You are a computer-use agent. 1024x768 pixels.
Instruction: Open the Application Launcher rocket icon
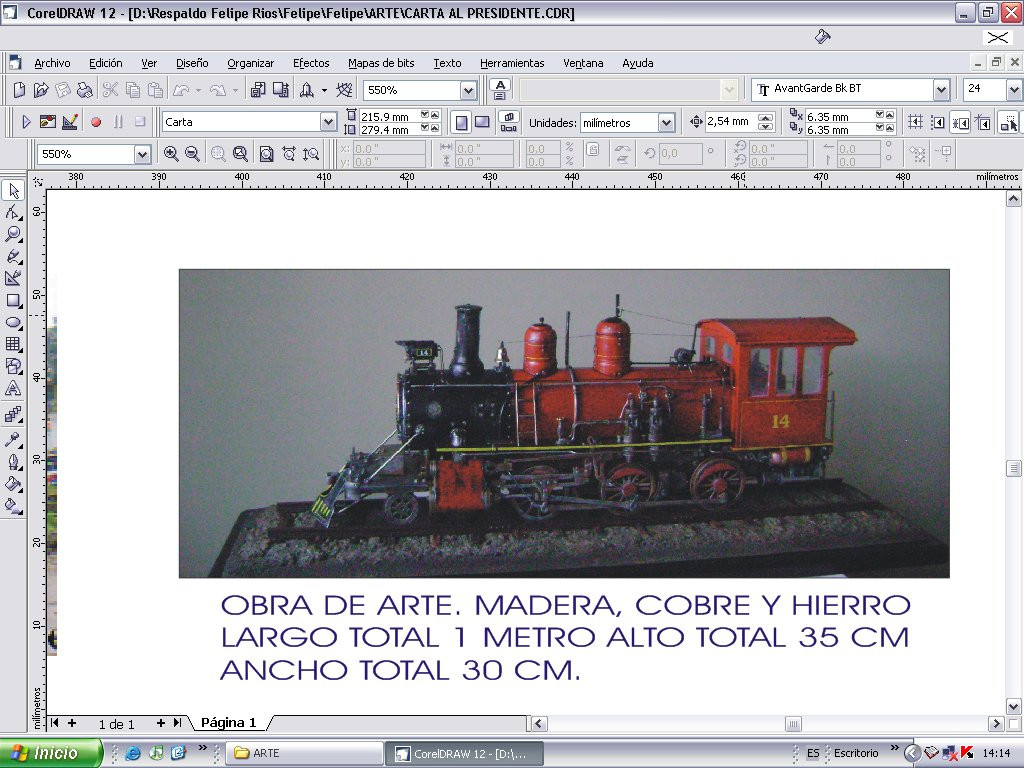pos(306,89)
